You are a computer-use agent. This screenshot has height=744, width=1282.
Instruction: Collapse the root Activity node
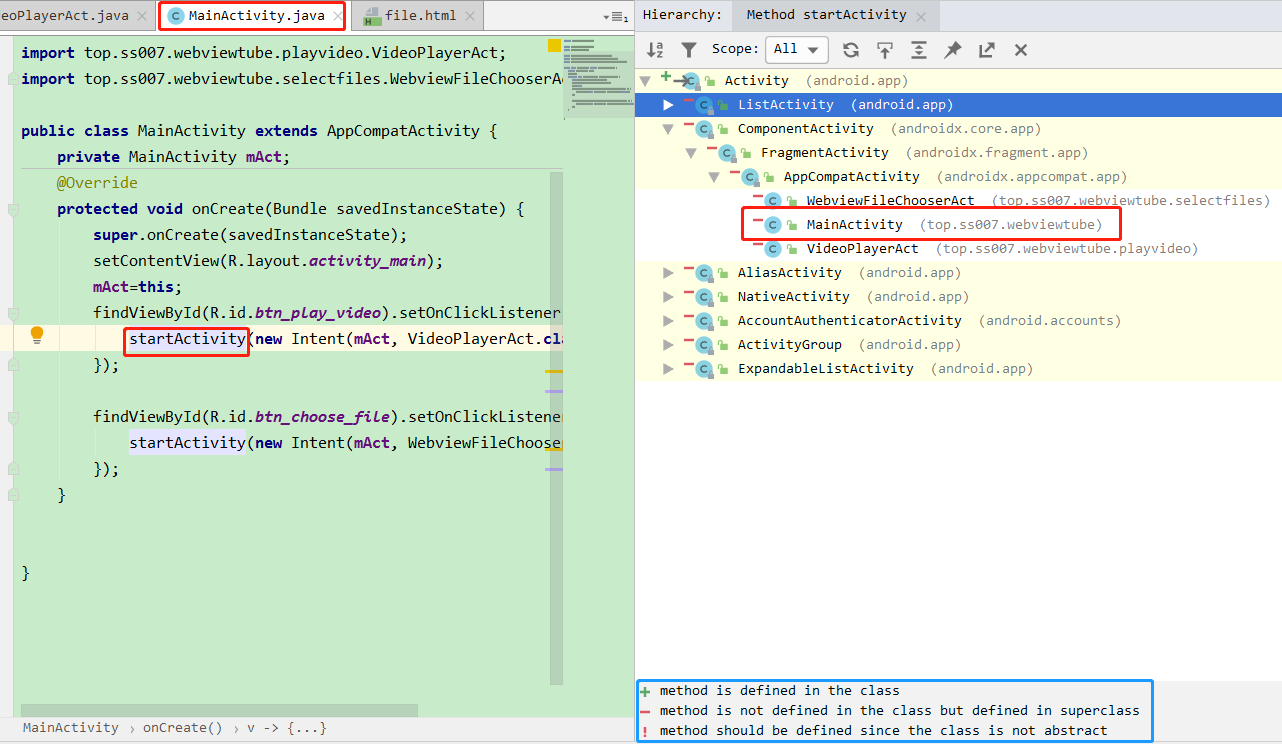pos(645,81)
